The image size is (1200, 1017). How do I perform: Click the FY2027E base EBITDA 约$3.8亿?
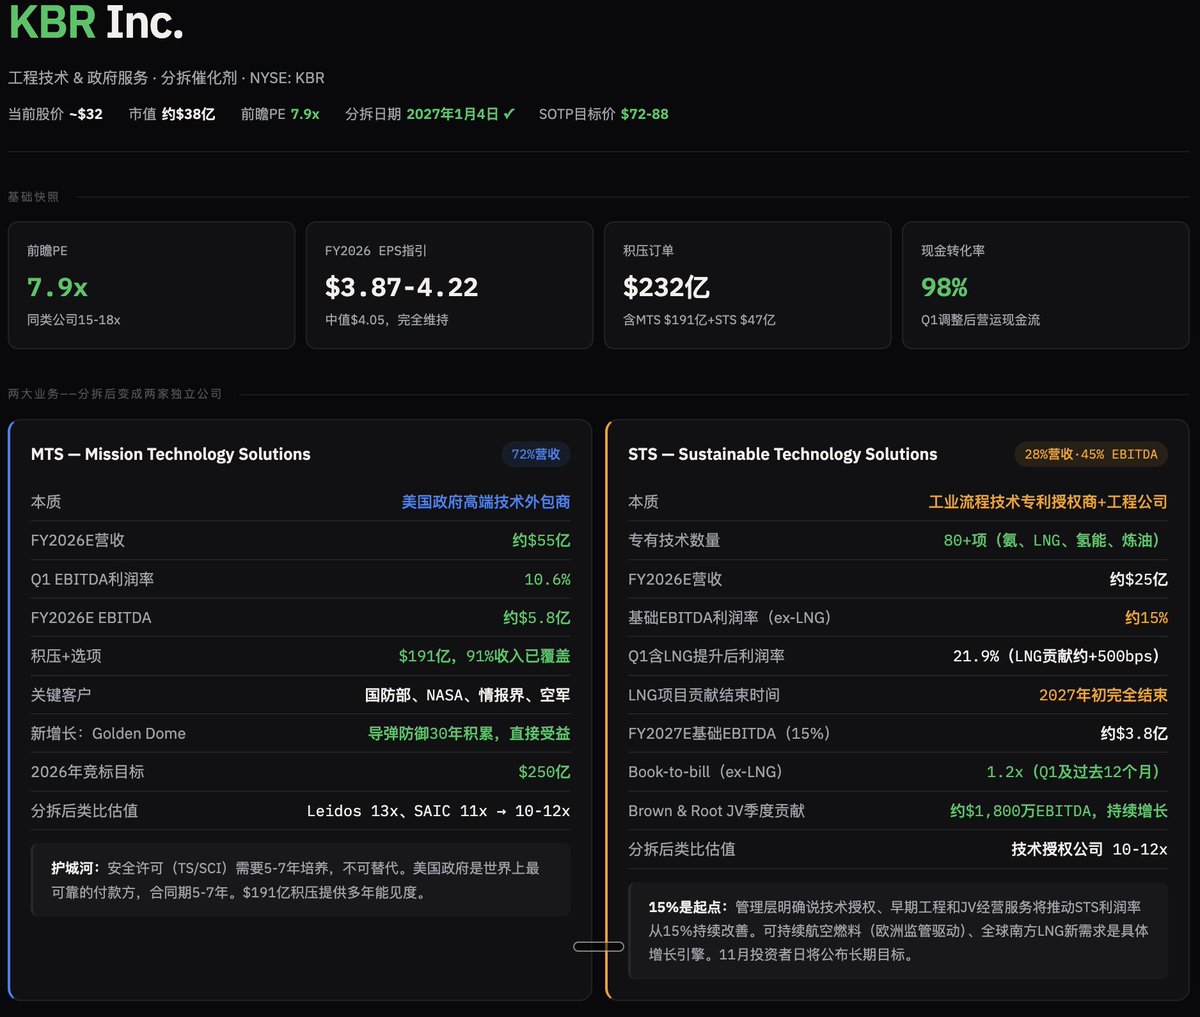click(1134, 734)
